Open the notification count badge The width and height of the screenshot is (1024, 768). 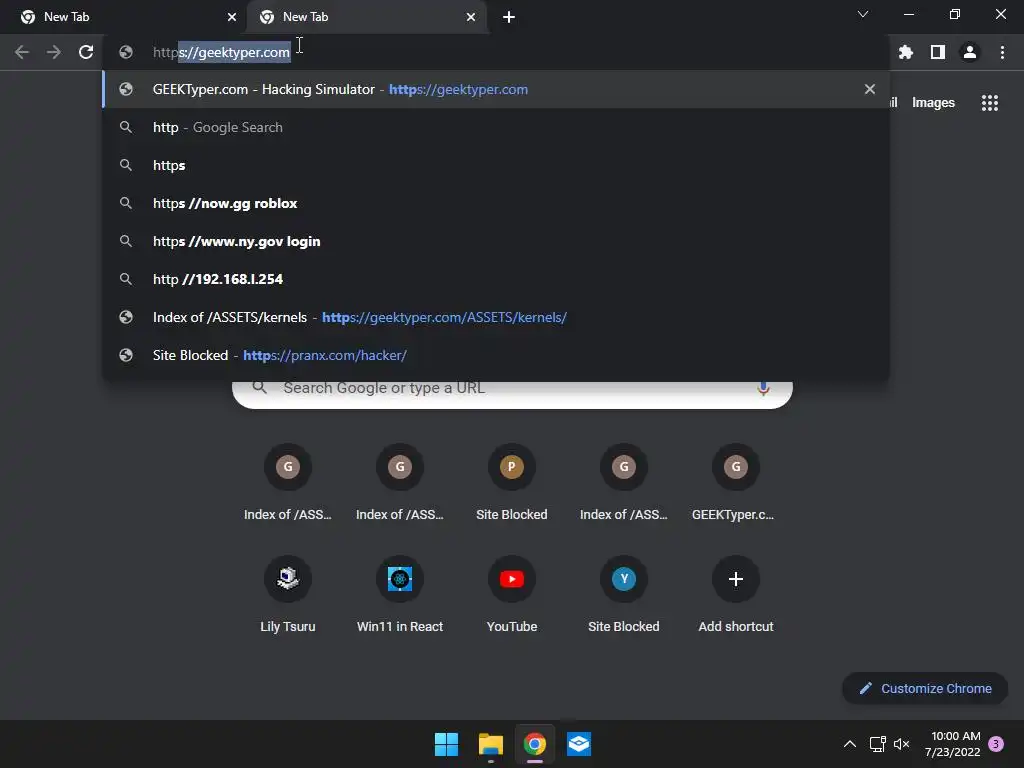997,744
